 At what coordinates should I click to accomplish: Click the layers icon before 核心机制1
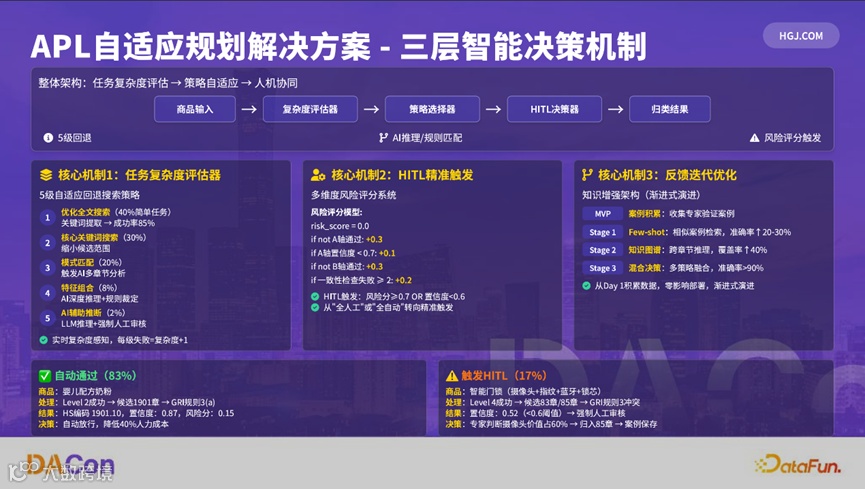click(x=46, y=175)
